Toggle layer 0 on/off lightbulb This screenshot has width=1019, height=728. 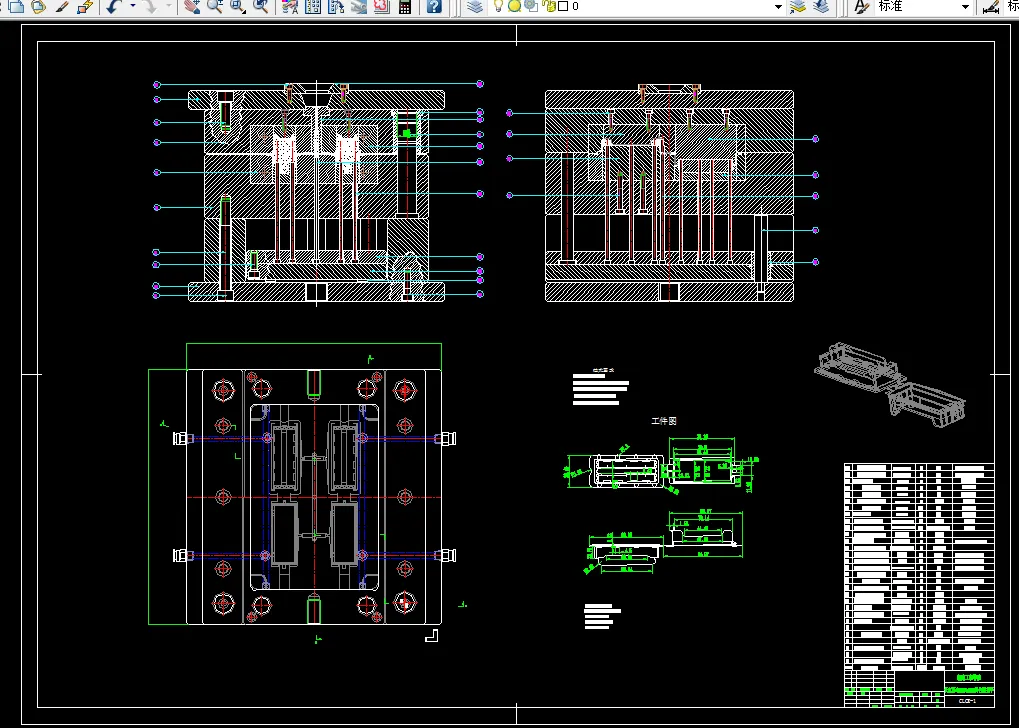[498, 6]
